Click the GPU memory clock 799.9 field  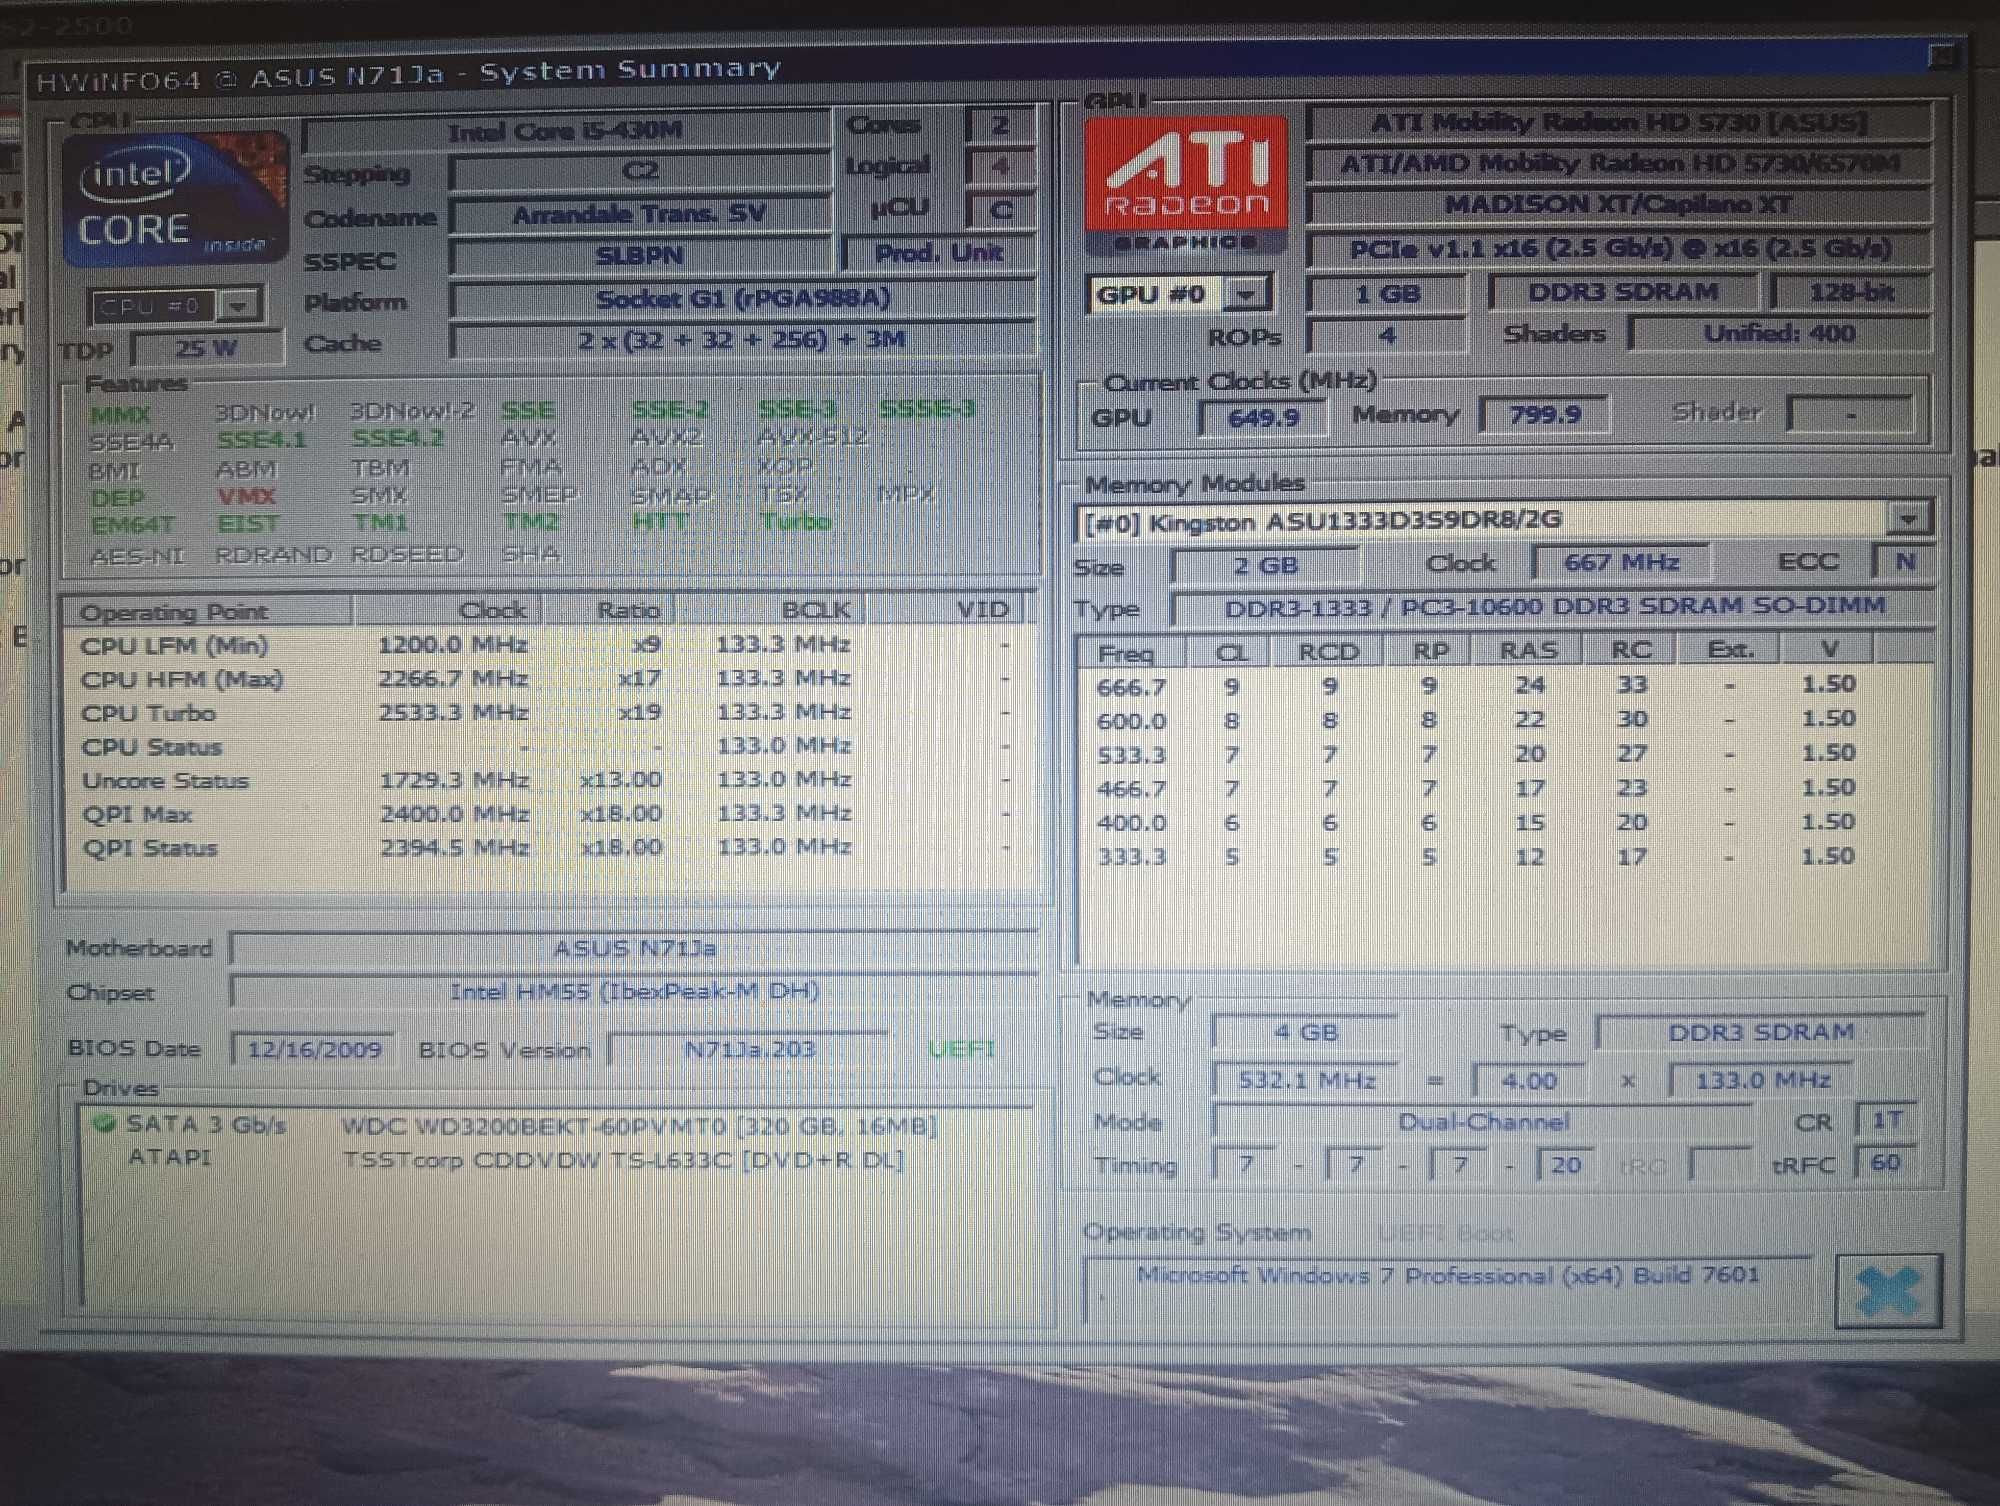[1545, 414]
